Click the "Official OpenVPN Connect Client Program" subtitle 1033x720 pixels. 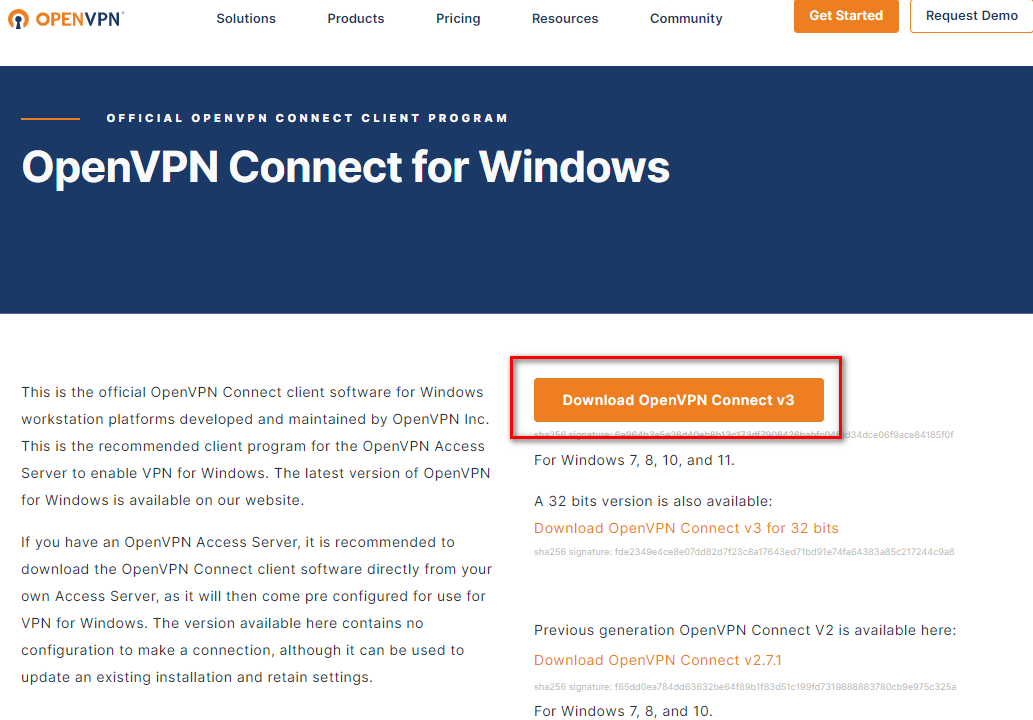pos(307,118)
